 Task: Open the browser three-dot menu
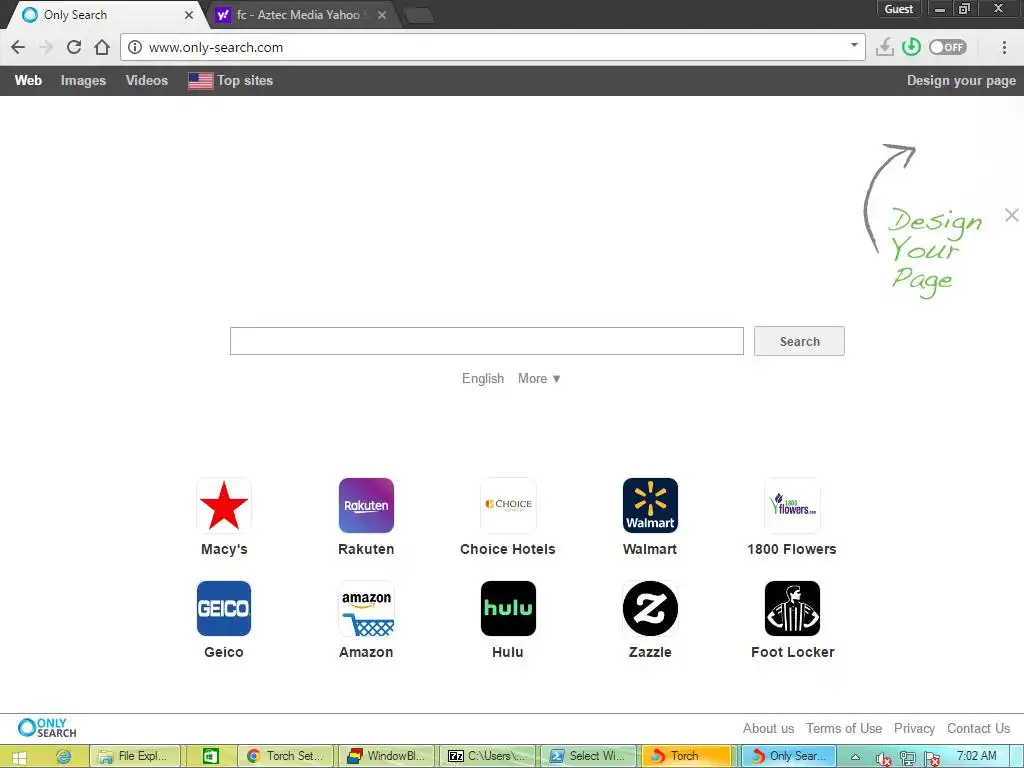pos(1004,47)
